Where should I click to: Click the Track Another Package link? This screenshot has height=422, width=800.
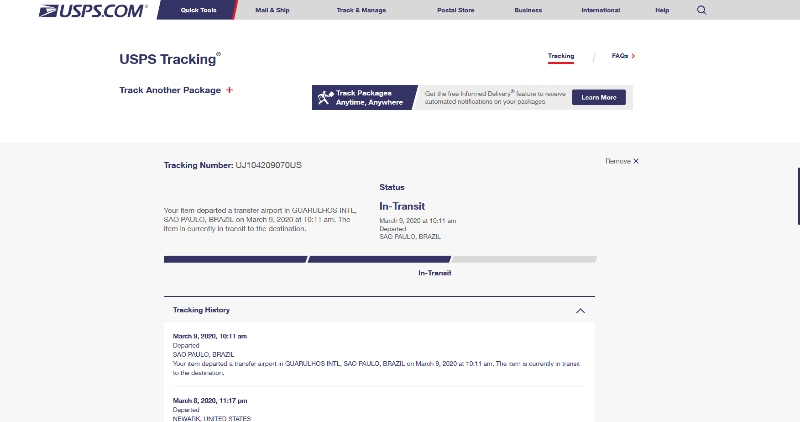coord(170,90)
